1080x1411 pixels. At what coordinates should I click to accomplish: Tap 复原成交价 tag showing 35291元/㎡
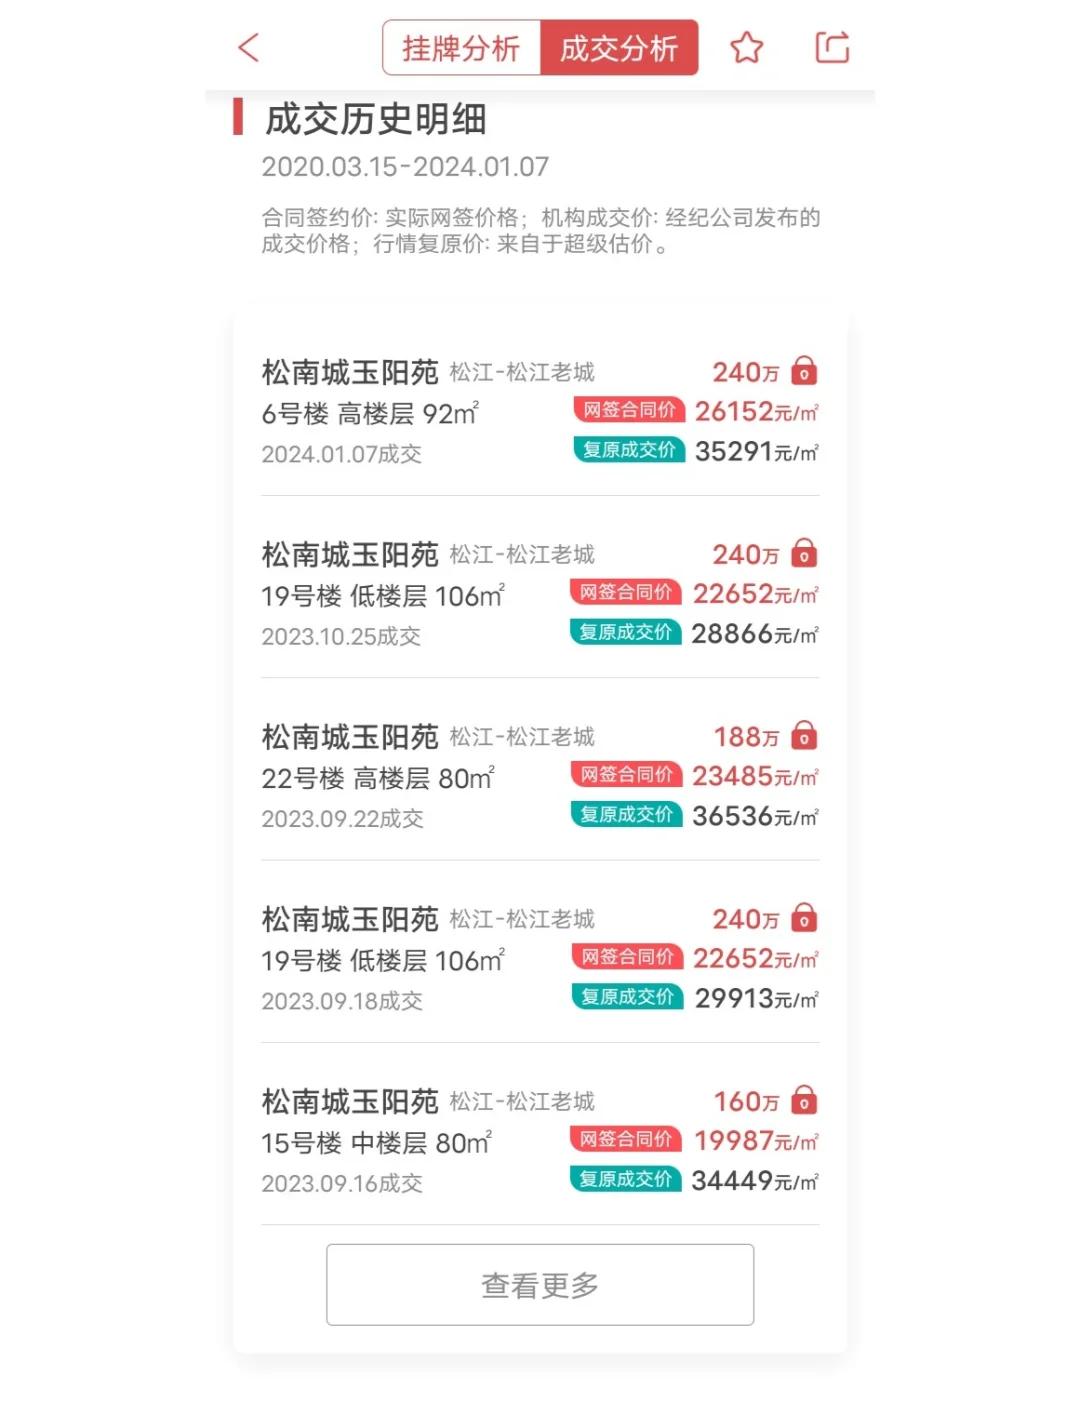(x=629, y=450)
